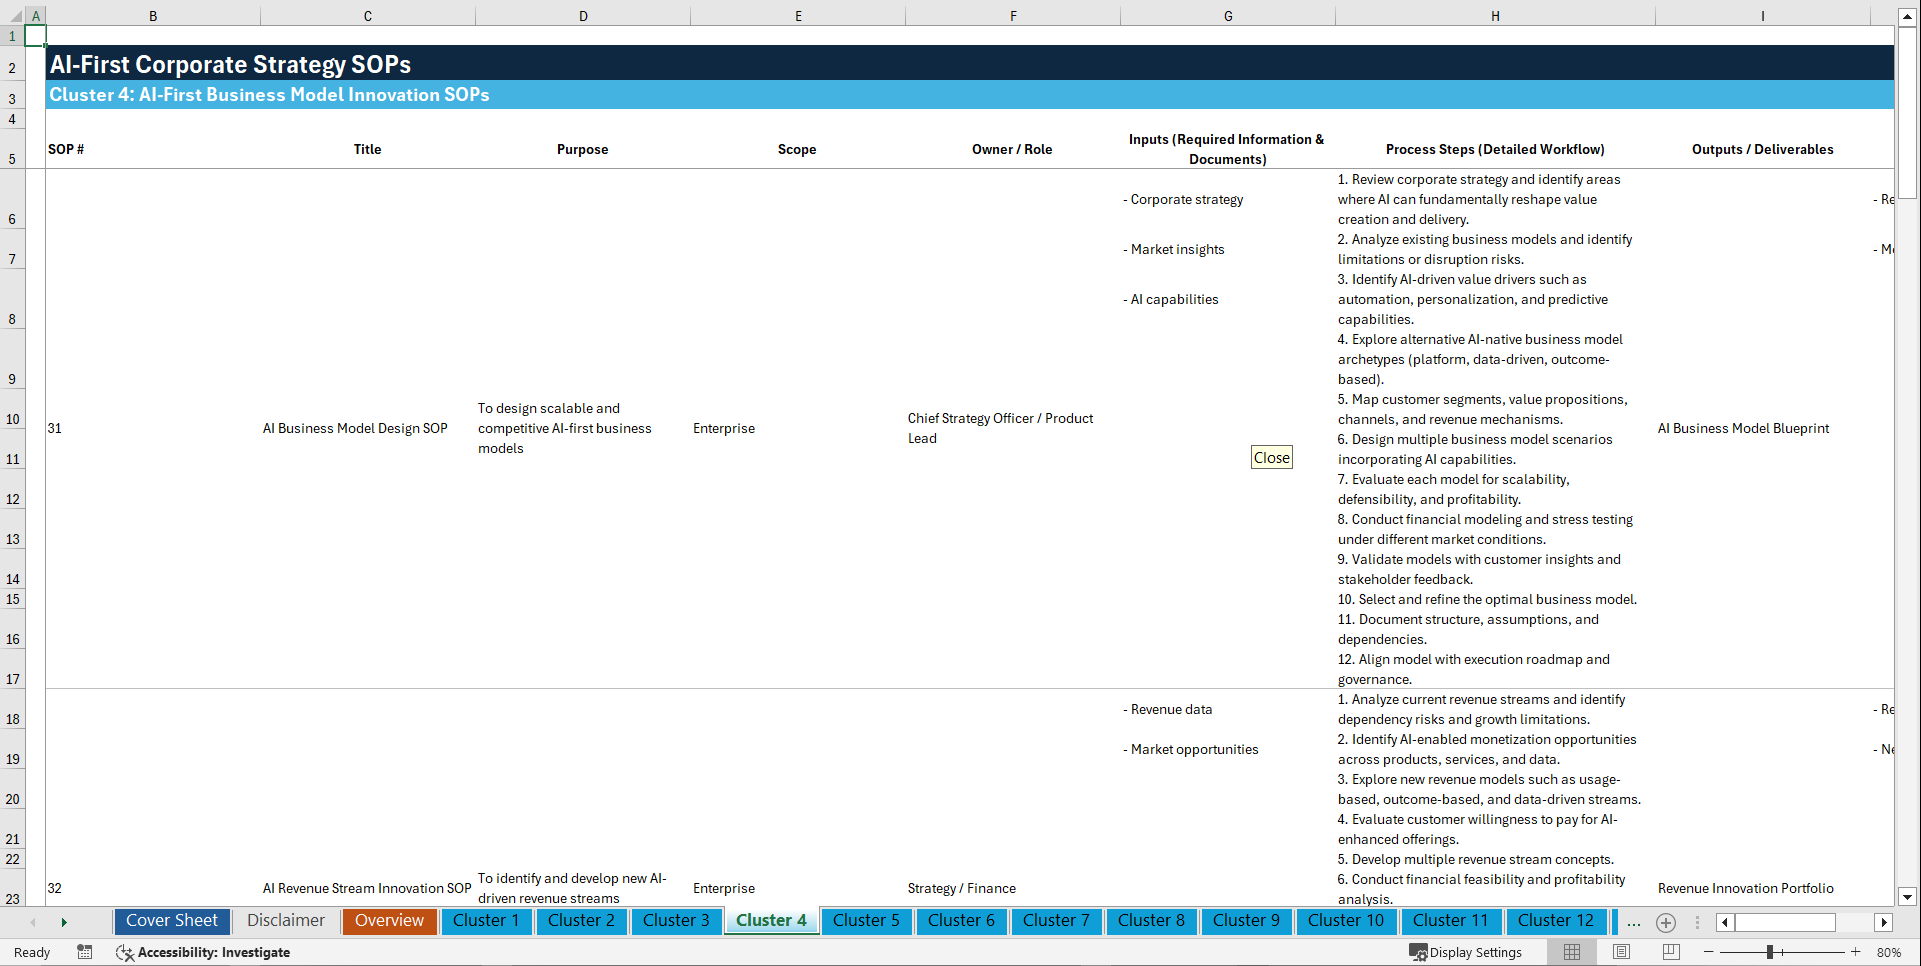Switch to the Cluster 7 sheet tab
The image size is (1921, 966).
point(1056,921)
